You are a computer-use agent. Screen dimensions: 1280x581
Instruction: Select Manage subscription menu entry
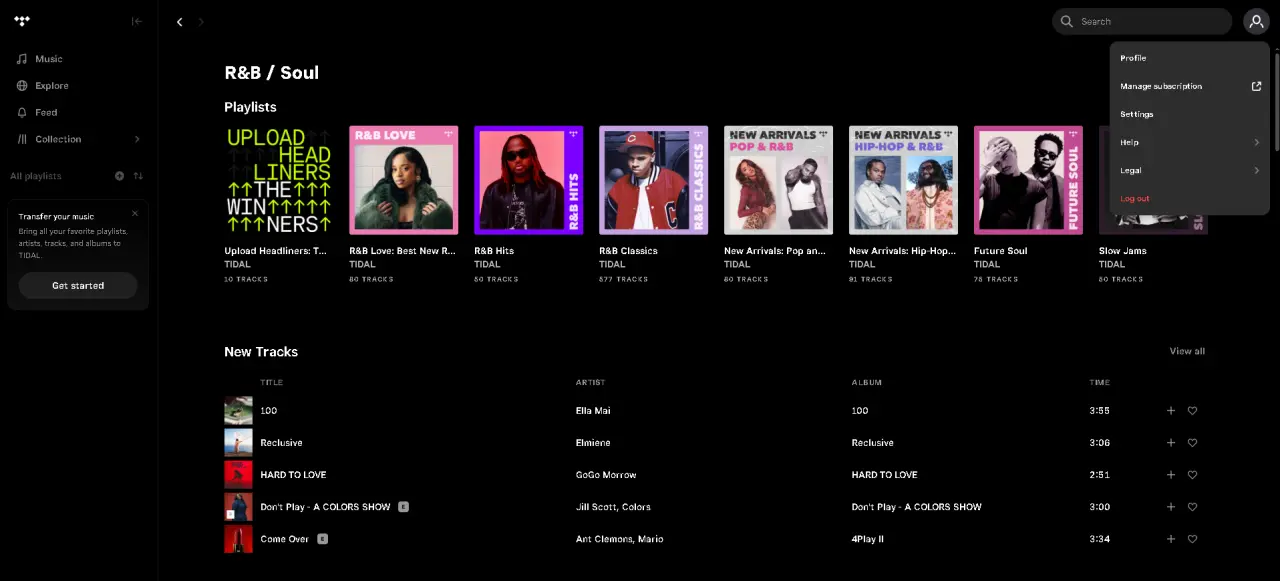1189,86
